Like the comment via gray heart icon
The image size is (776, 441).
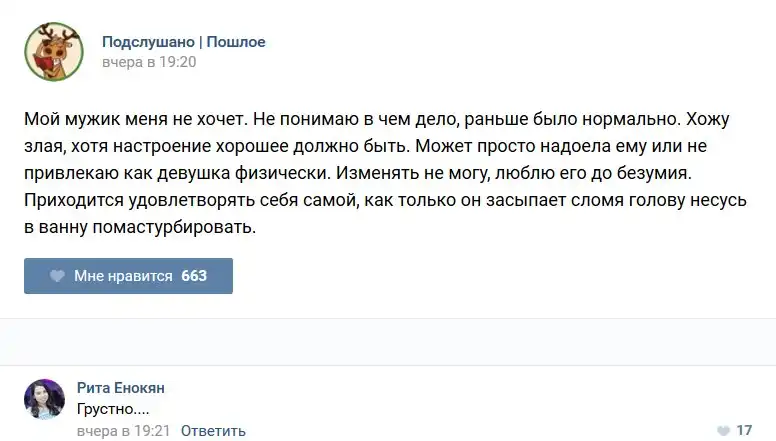723,431
